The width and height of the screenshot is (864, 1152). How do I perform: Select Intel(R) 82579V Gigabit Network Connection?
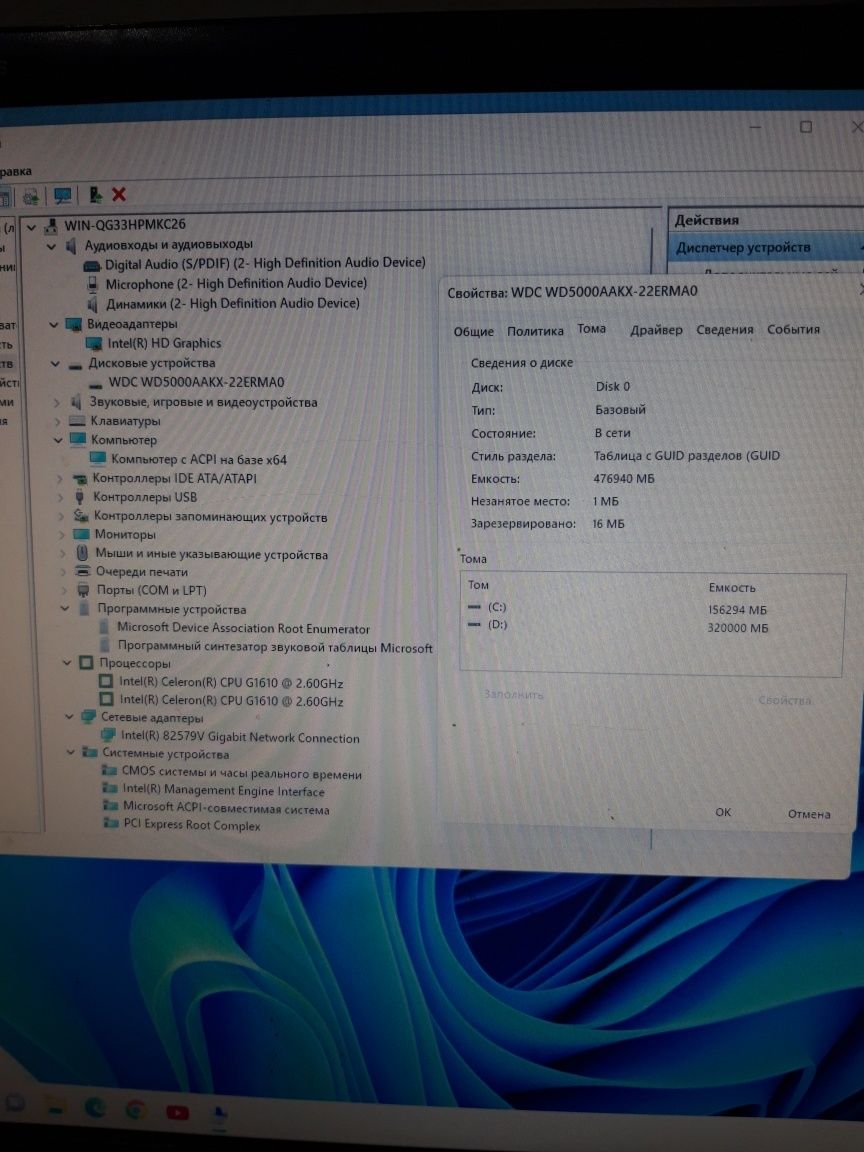(240, 738)
